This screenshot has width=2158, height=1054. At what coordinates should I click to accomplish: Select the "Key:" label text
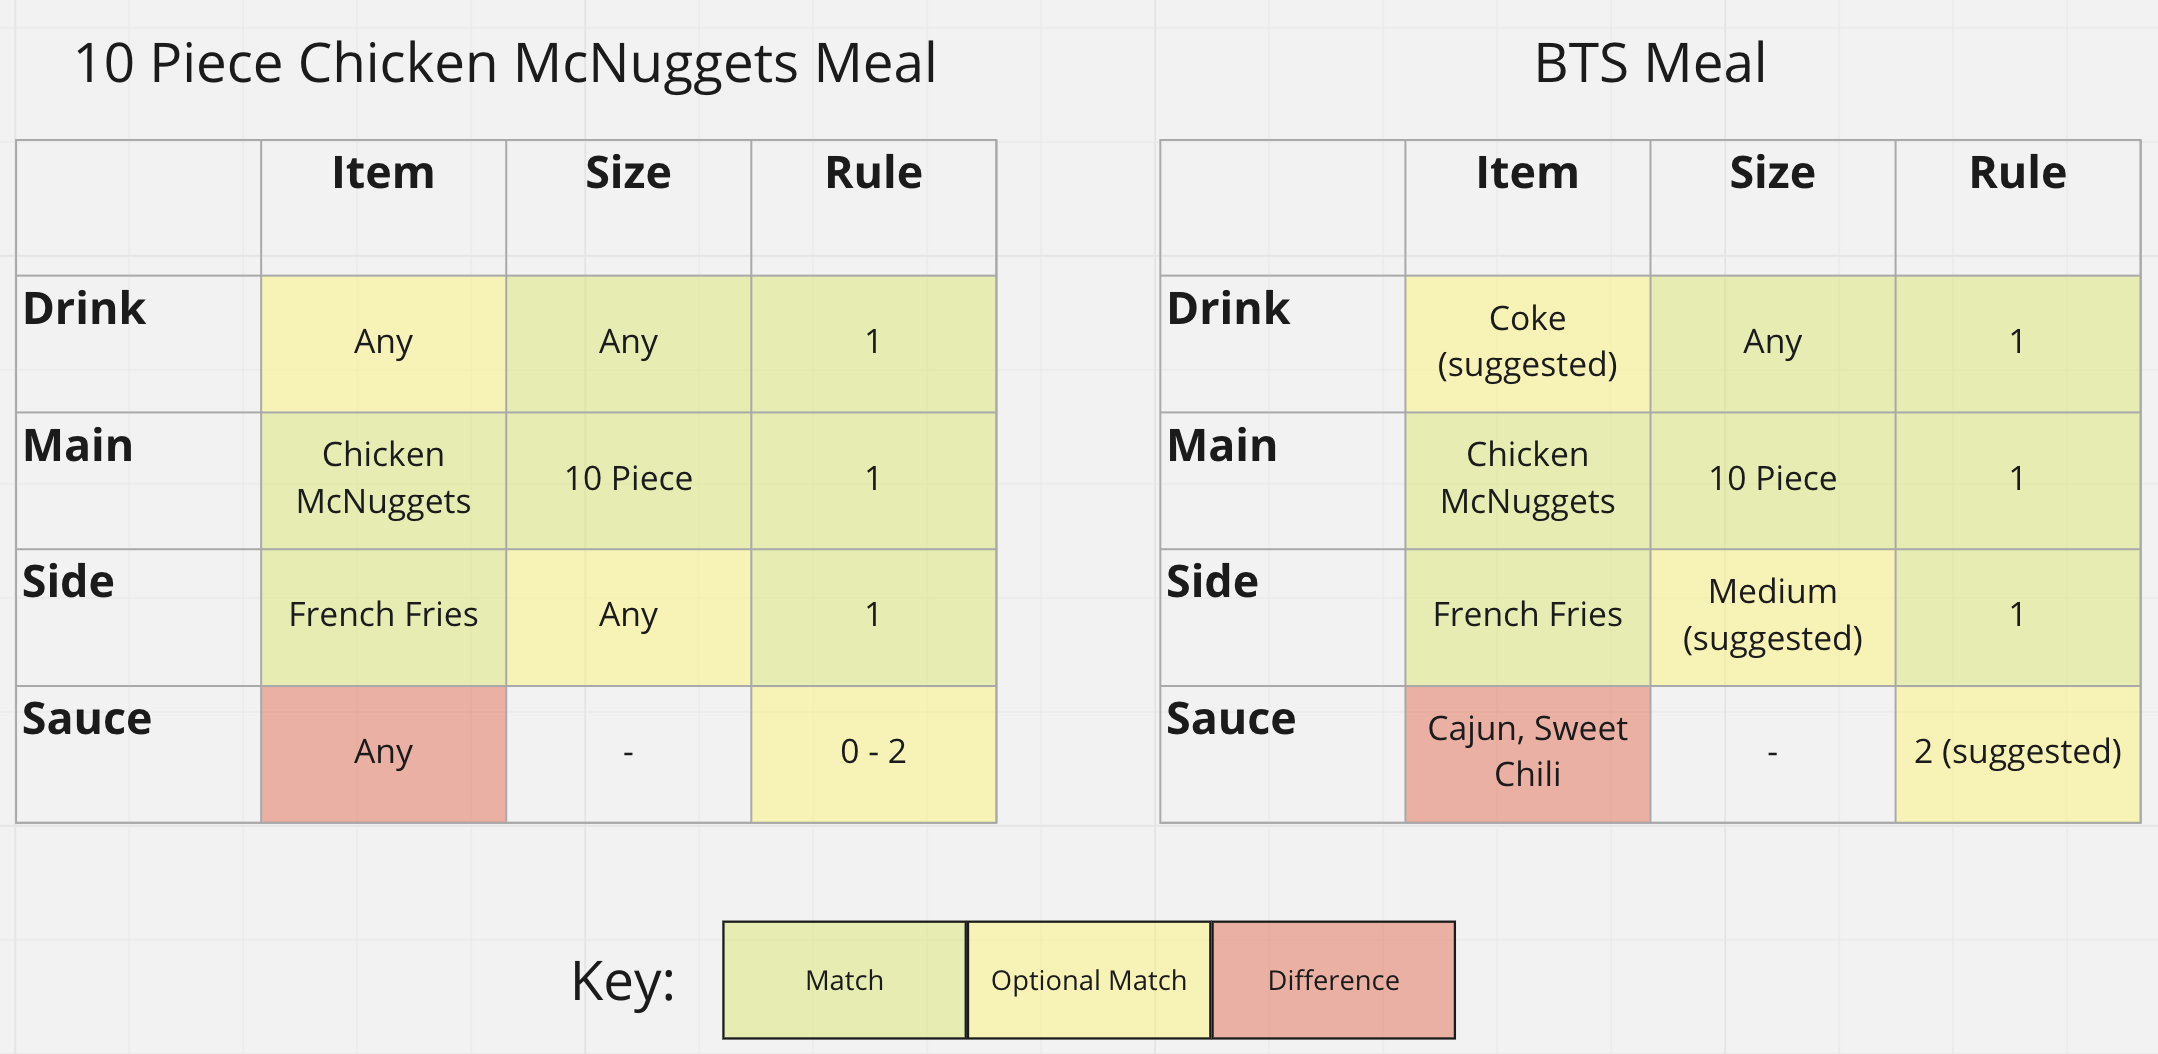(623, 981)
